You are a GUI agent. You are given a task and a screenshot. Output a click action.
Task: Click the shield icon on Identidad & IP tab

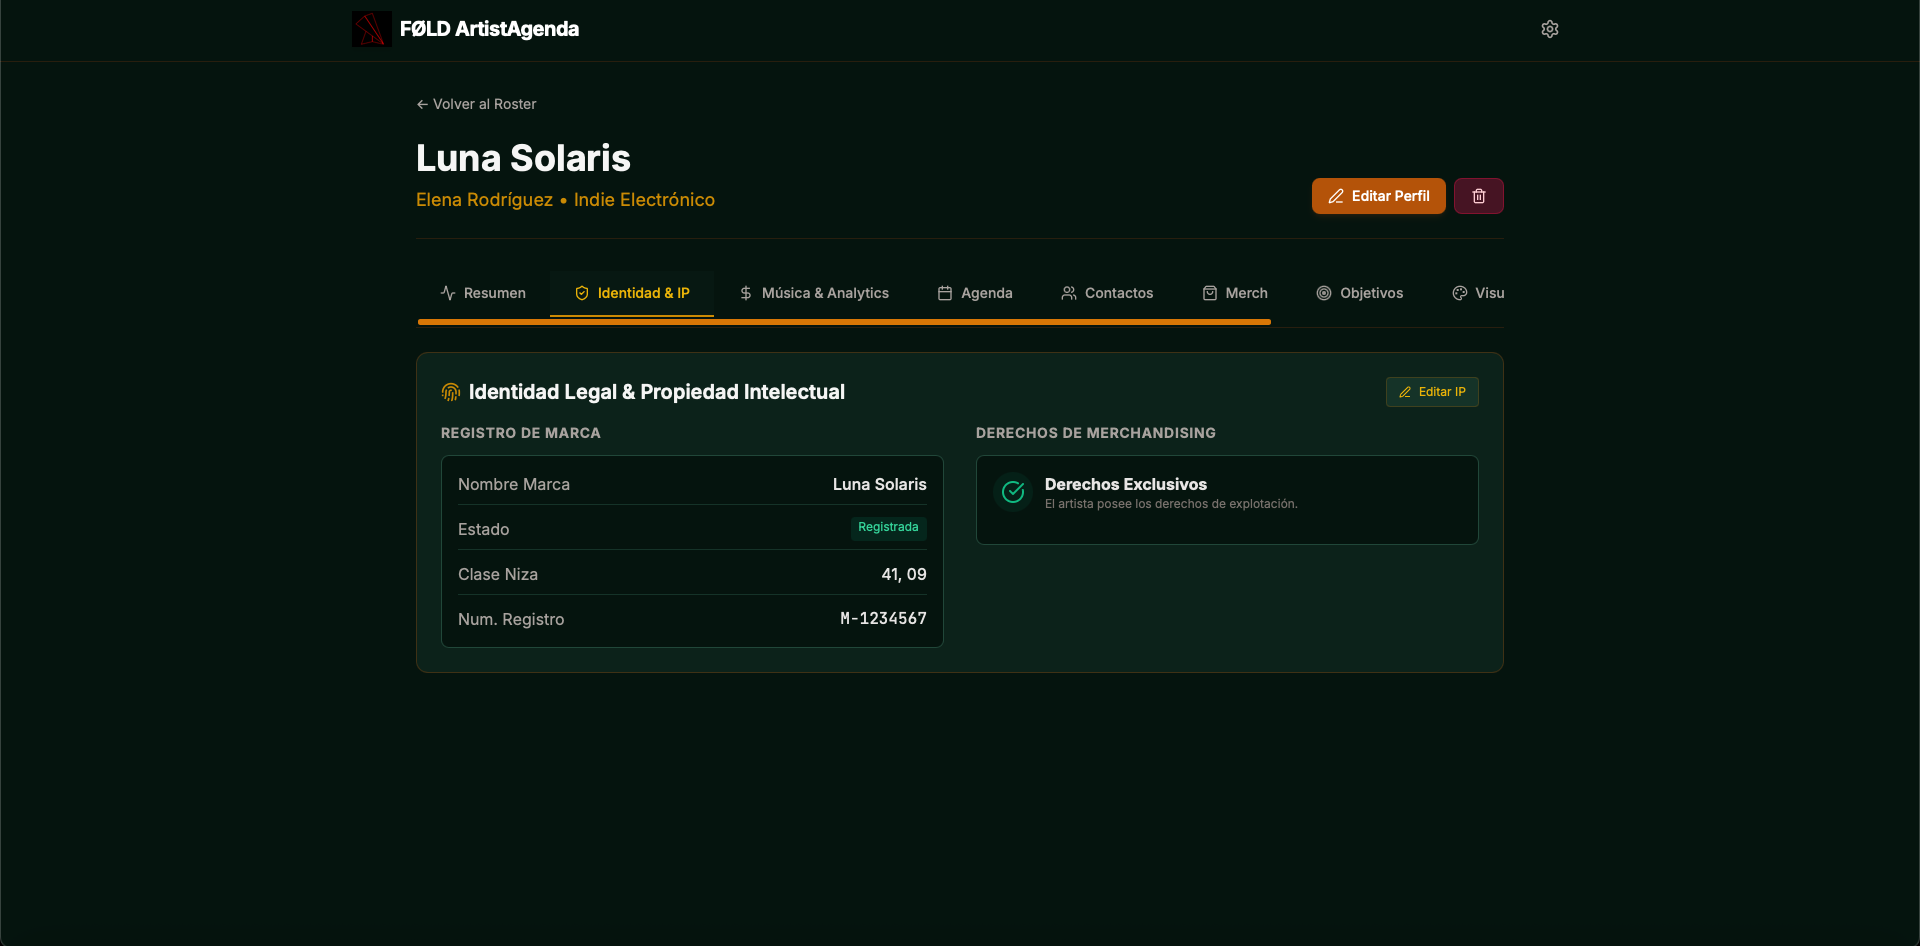(582, 293)
